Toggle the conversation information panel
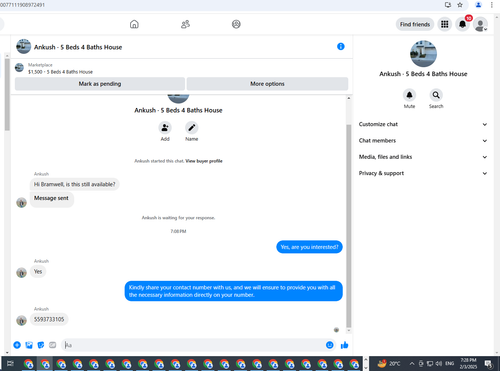The height and width of the screenshot is (371, 500). tap(341, 47)
